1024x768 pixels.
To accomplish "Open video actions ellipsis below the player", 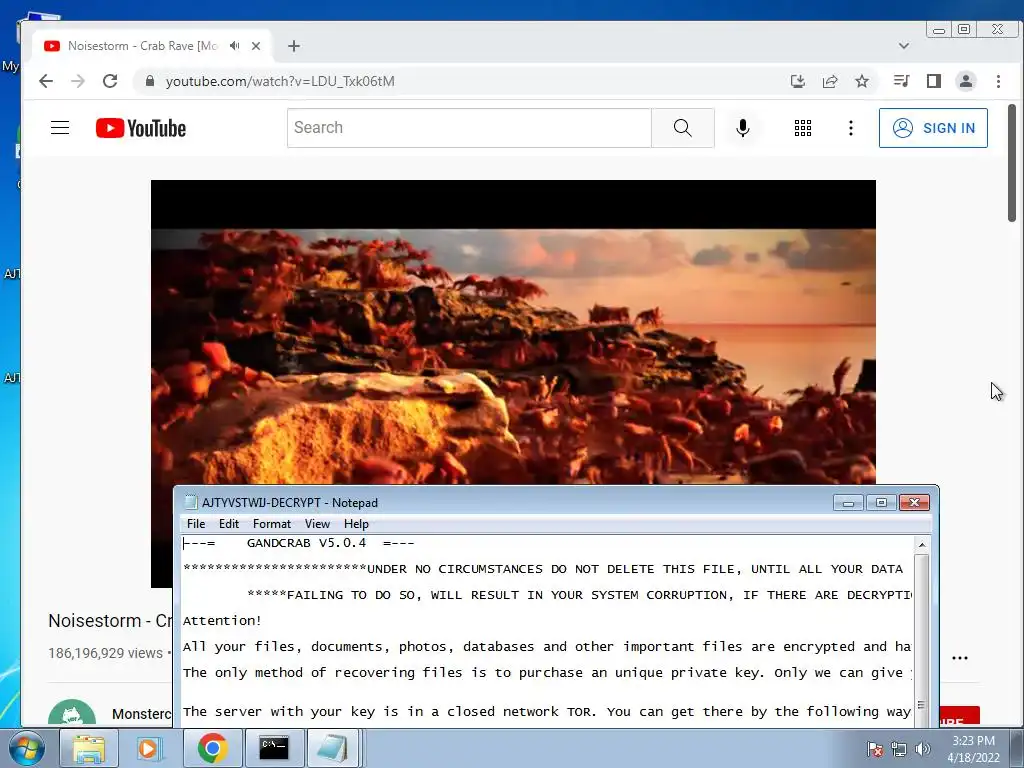I will point(960,658).
